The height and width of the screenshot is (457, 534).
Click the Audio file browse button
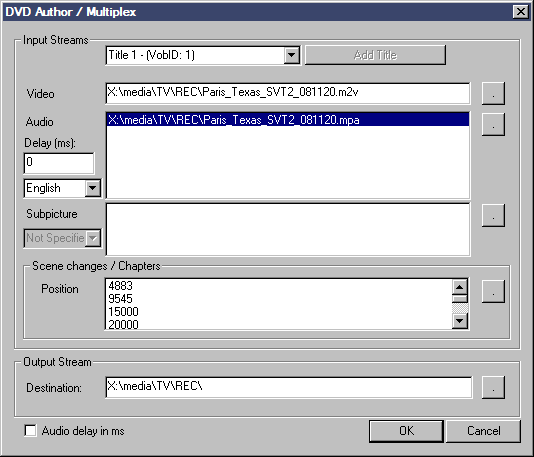[493, 125]
